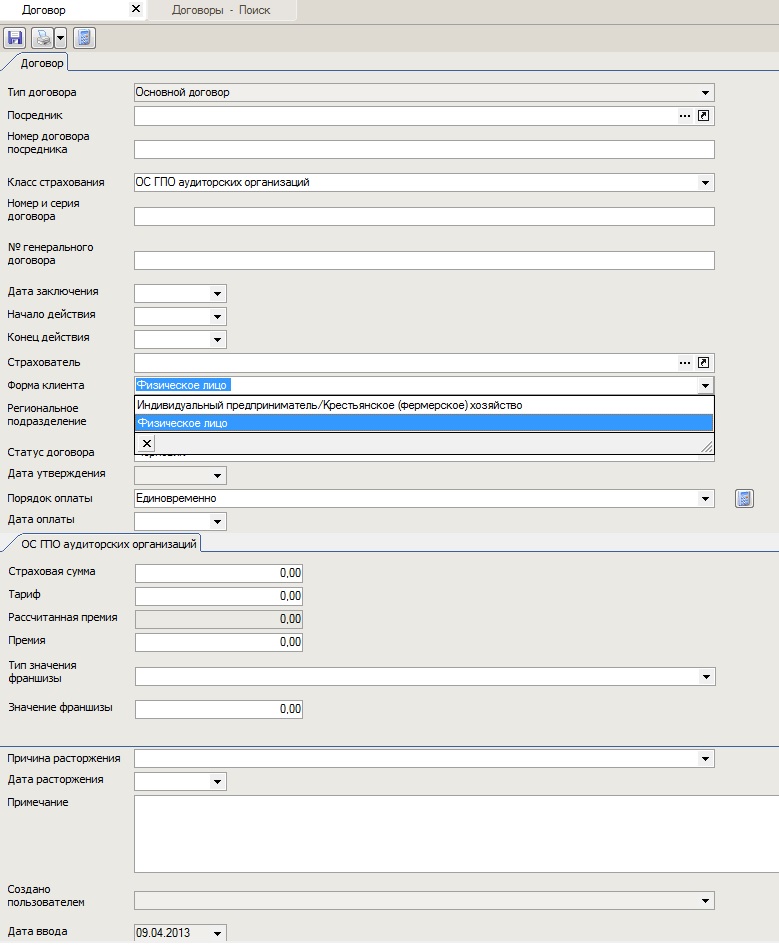Screen dimensions: 779x946
Task: Open the print options arrow next to printer
Action: coord(60,38)
